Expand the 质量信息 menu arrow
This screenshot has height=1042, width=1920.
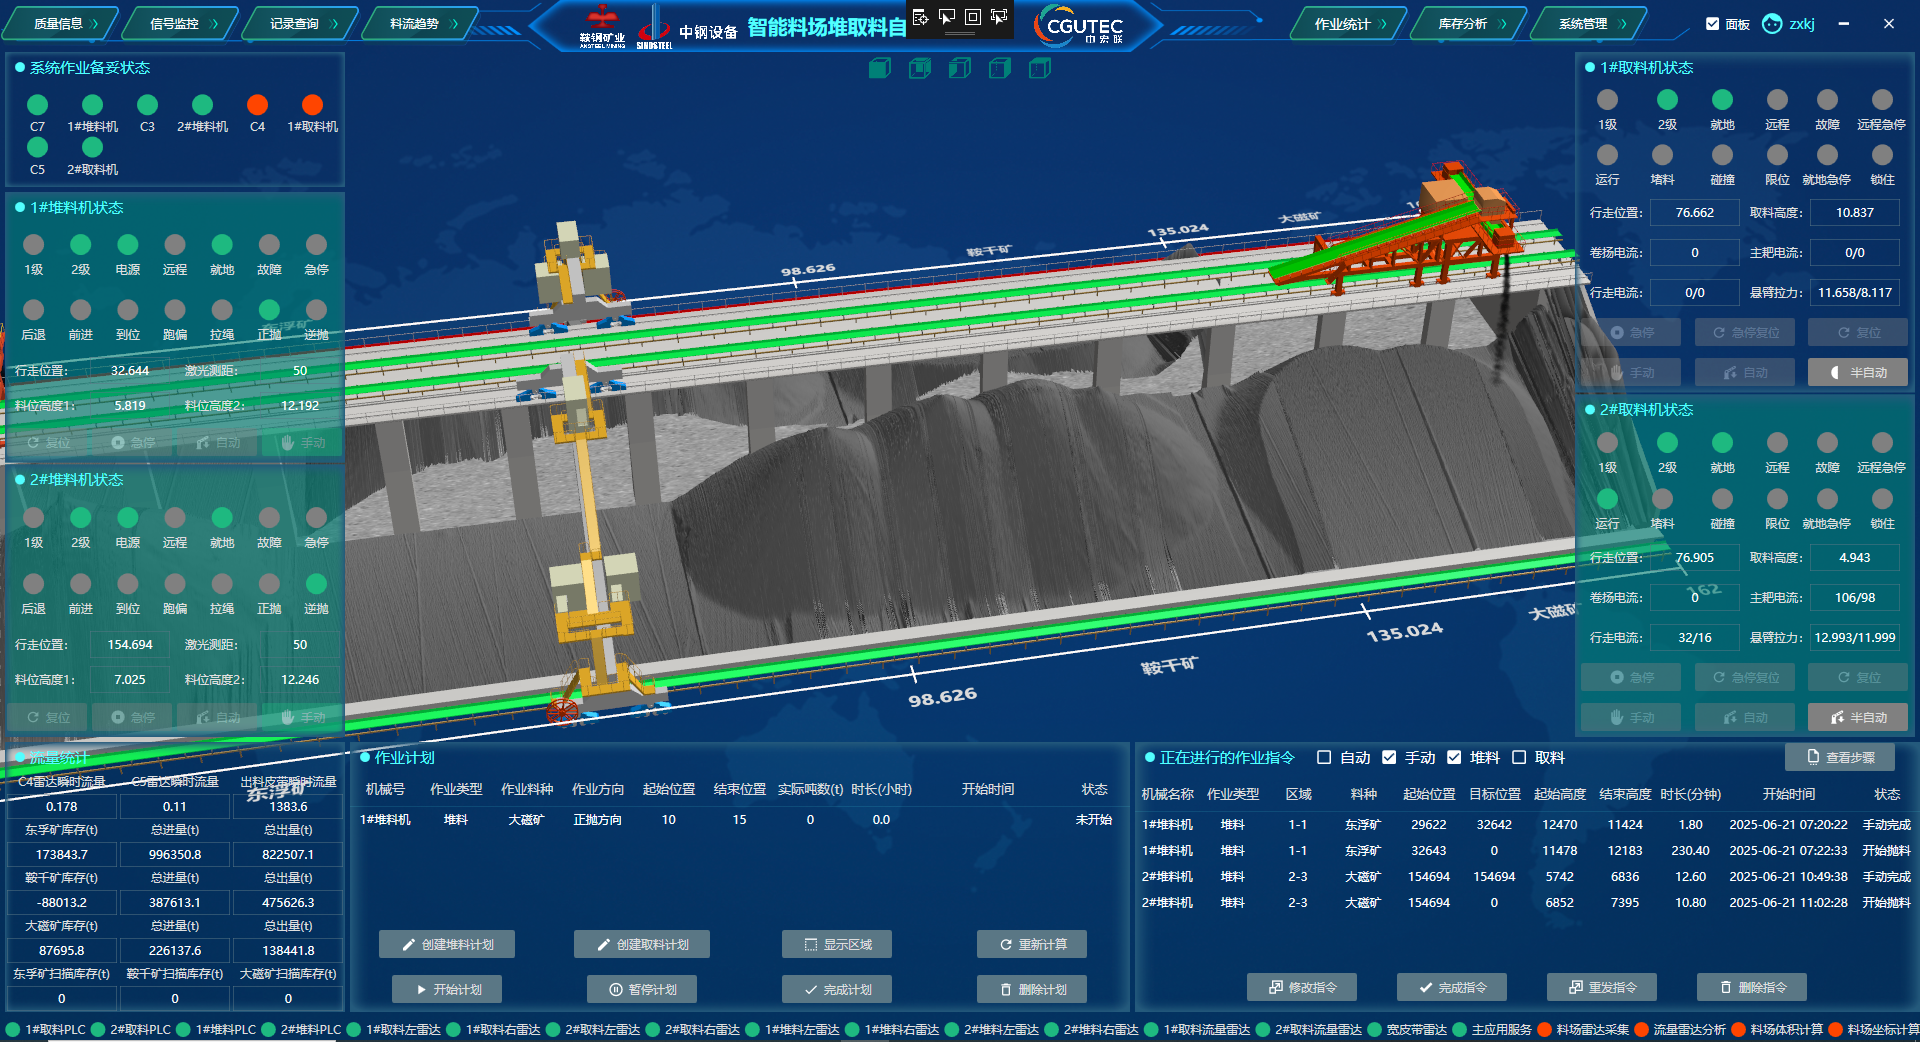(94, 23)
